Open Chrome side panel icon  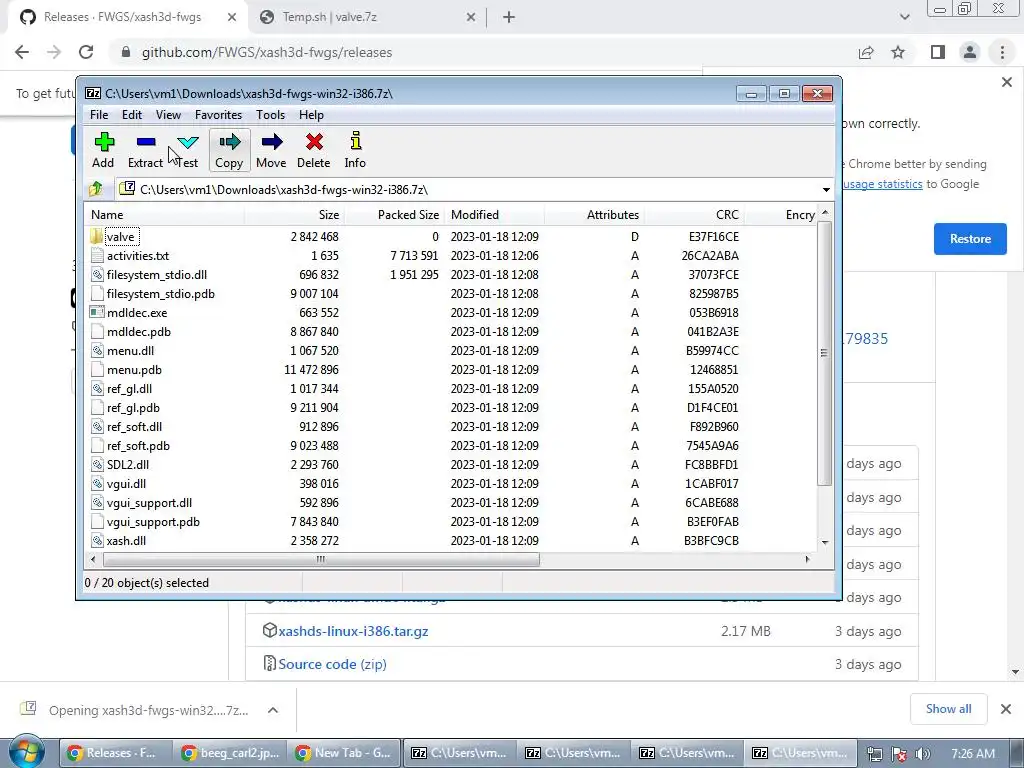click(938, 52)
